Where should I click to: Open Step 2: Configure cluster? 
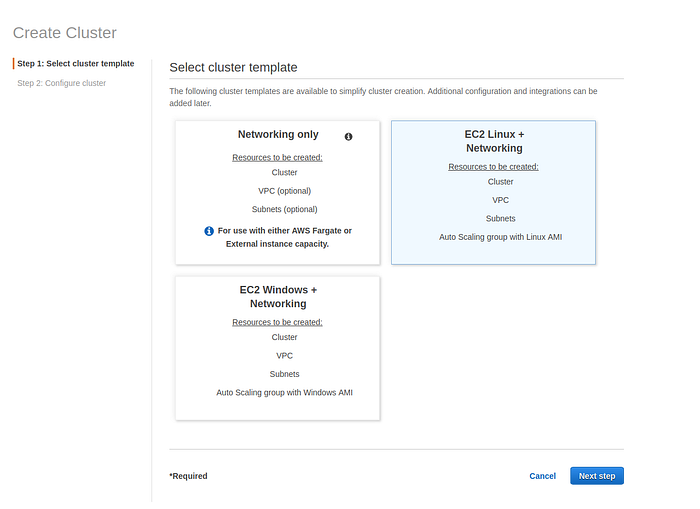62,83
